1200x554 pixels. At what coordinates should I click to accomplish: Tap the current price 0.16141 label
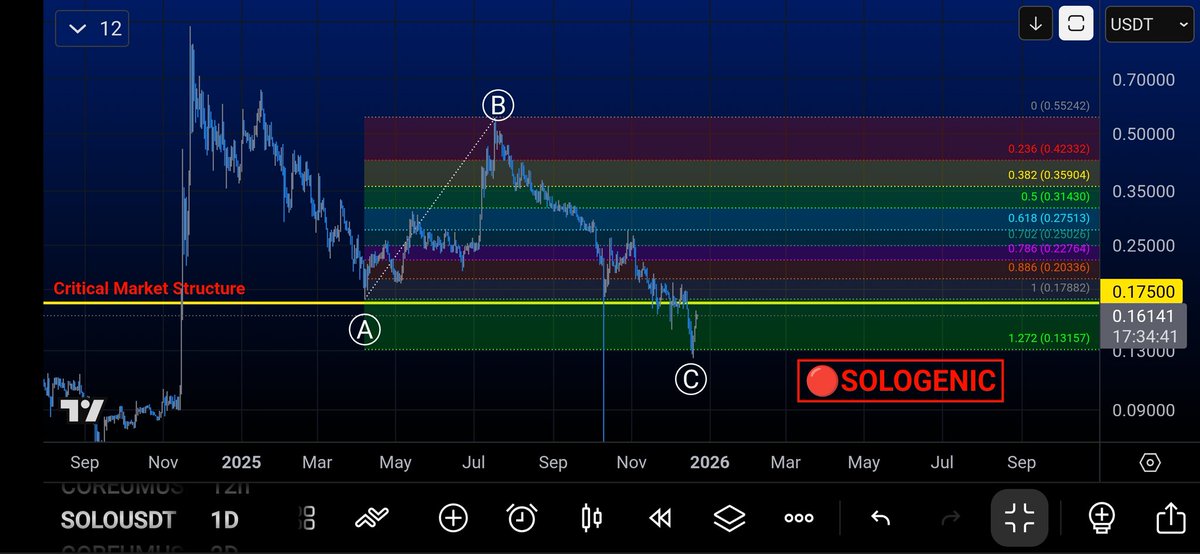pyautogui.click(x=1144, y=314)
